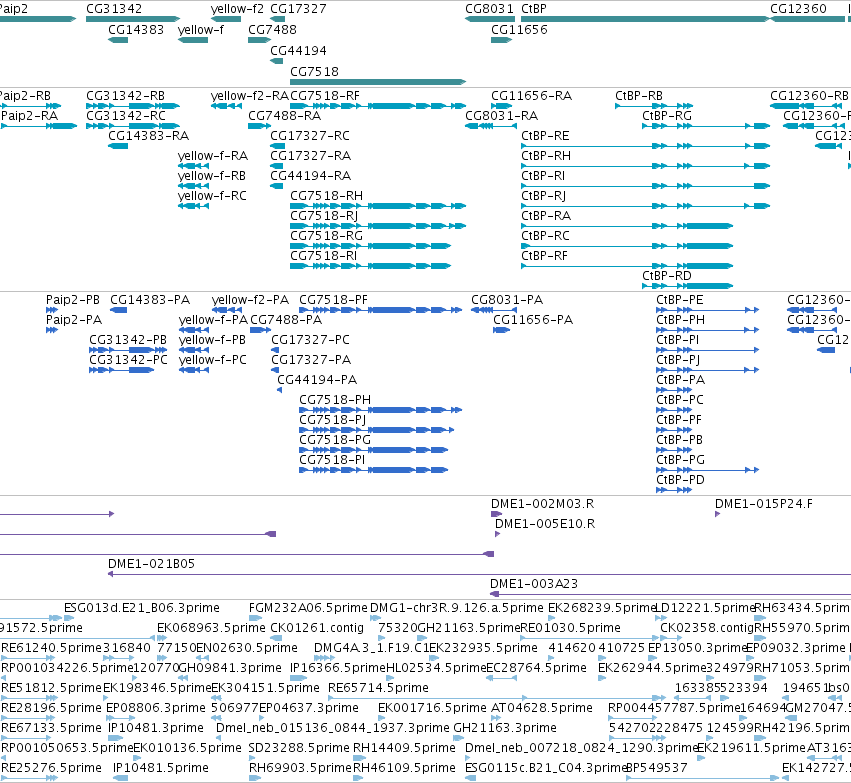
Task: Click EST AT04628.5prime label
Action: click(542, 708)
